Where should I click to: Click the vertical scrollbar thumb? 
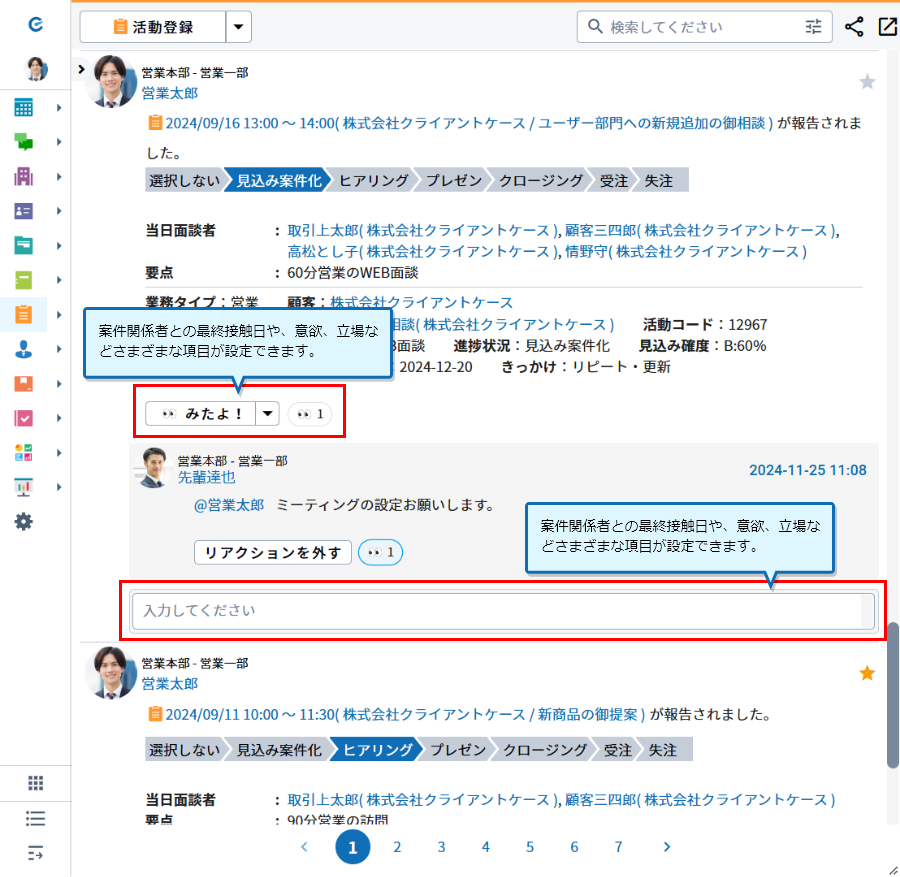click(893, 695)
